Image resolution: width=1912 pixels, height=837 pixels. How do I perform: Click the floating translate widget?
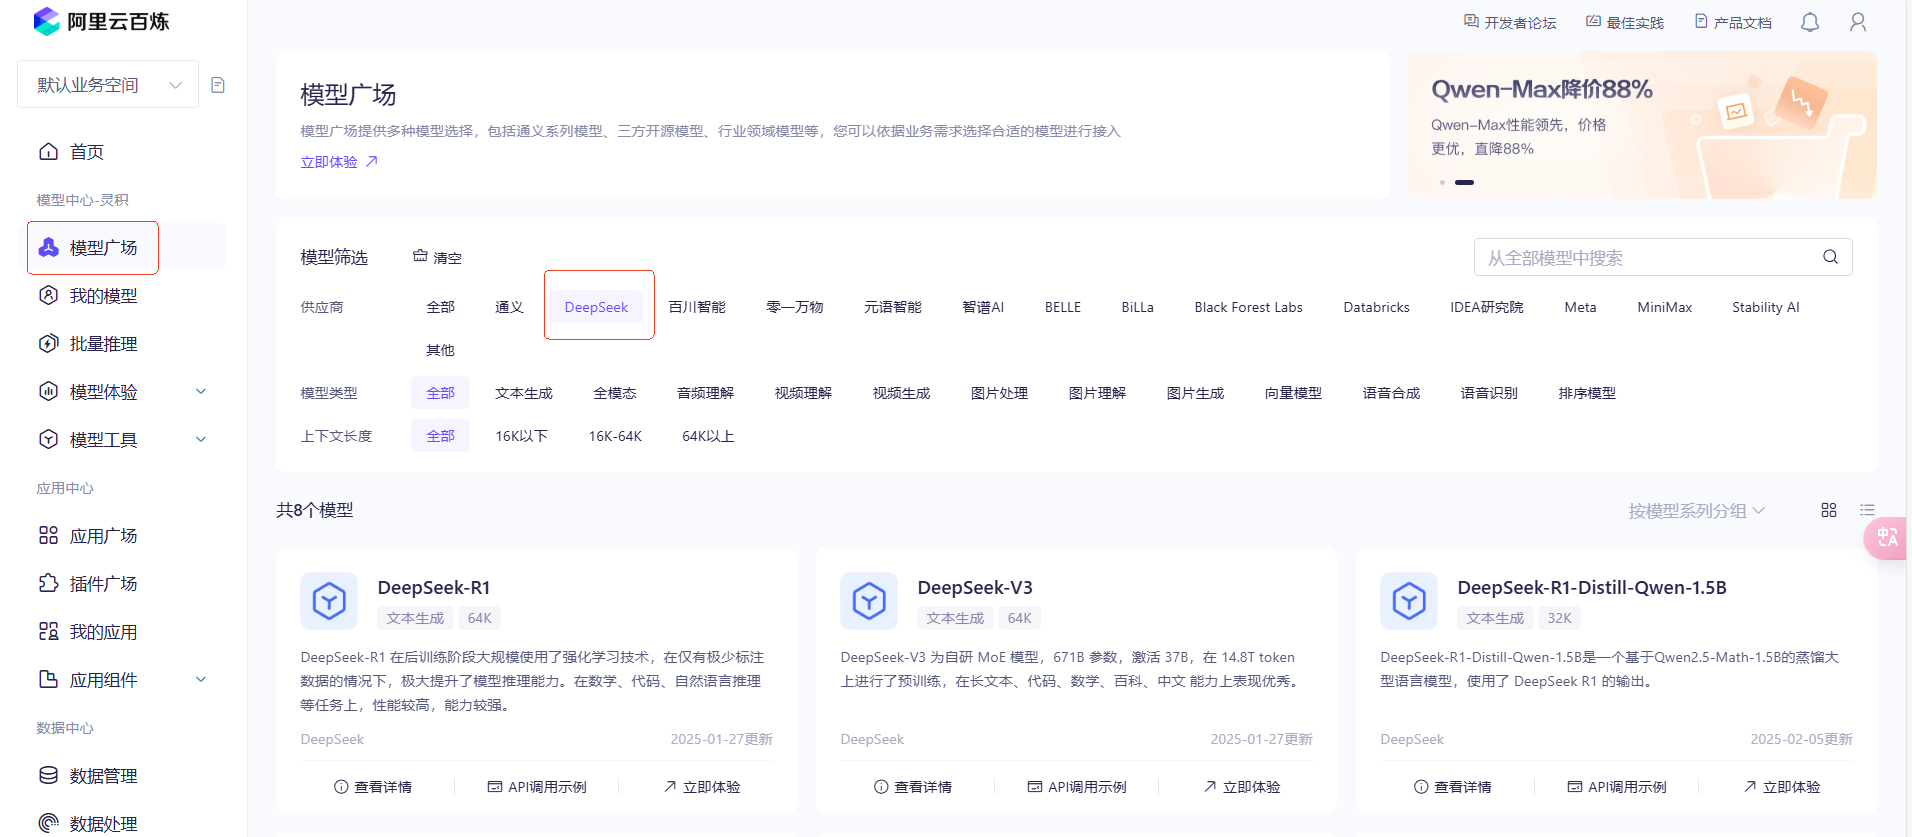coord(1886,538)
